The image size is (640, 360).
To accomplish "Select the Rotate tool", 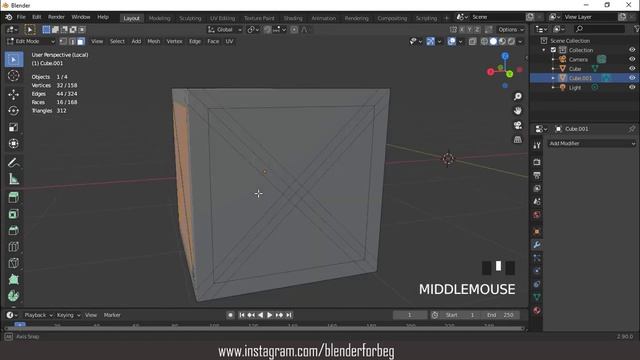I will 13,111.
